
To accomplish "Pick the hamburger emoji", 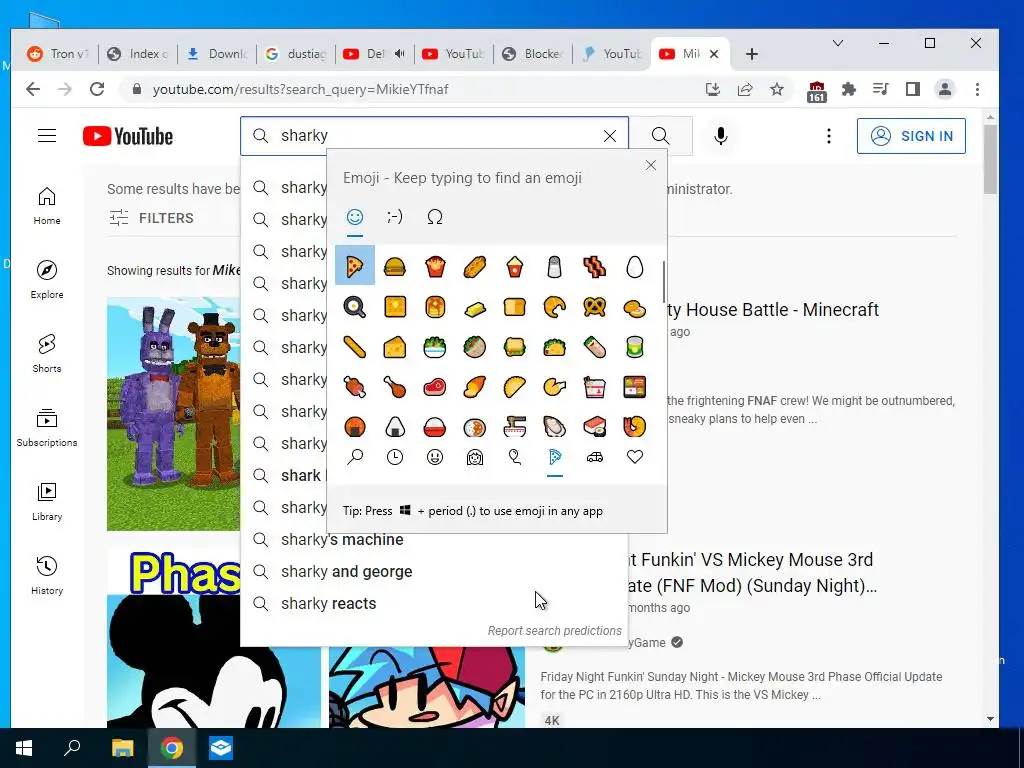I will [x=394, y=266].
